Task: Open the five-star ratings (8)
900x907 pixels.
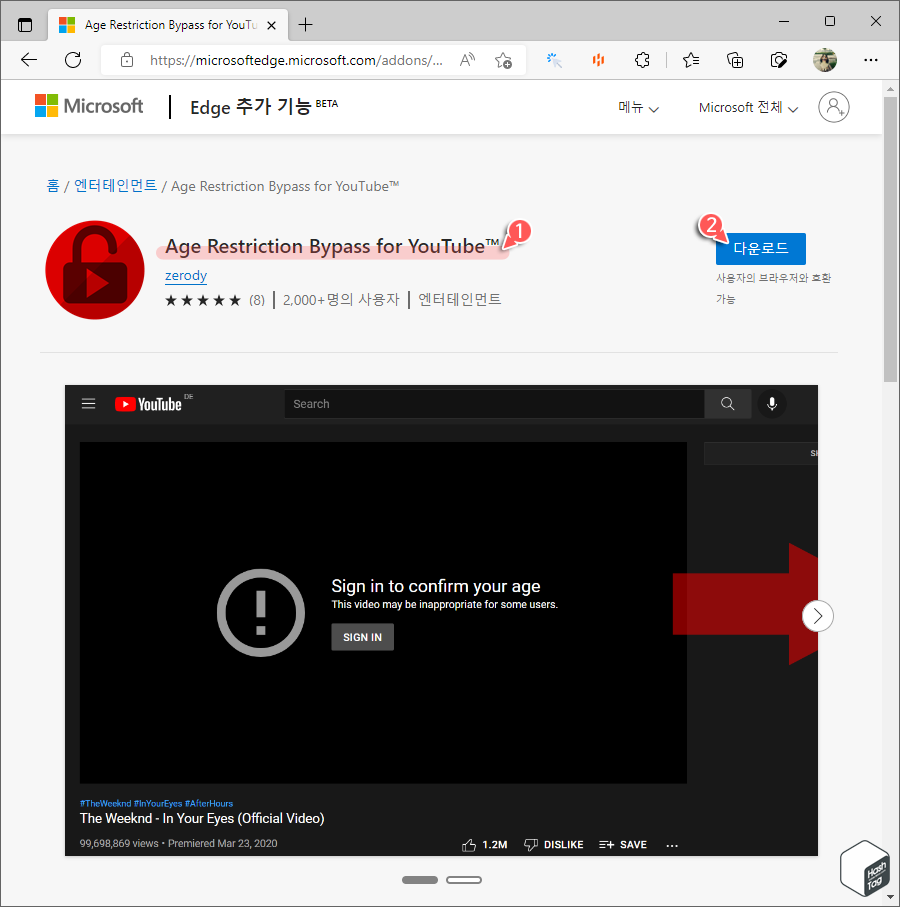Action: pos(215,300)
